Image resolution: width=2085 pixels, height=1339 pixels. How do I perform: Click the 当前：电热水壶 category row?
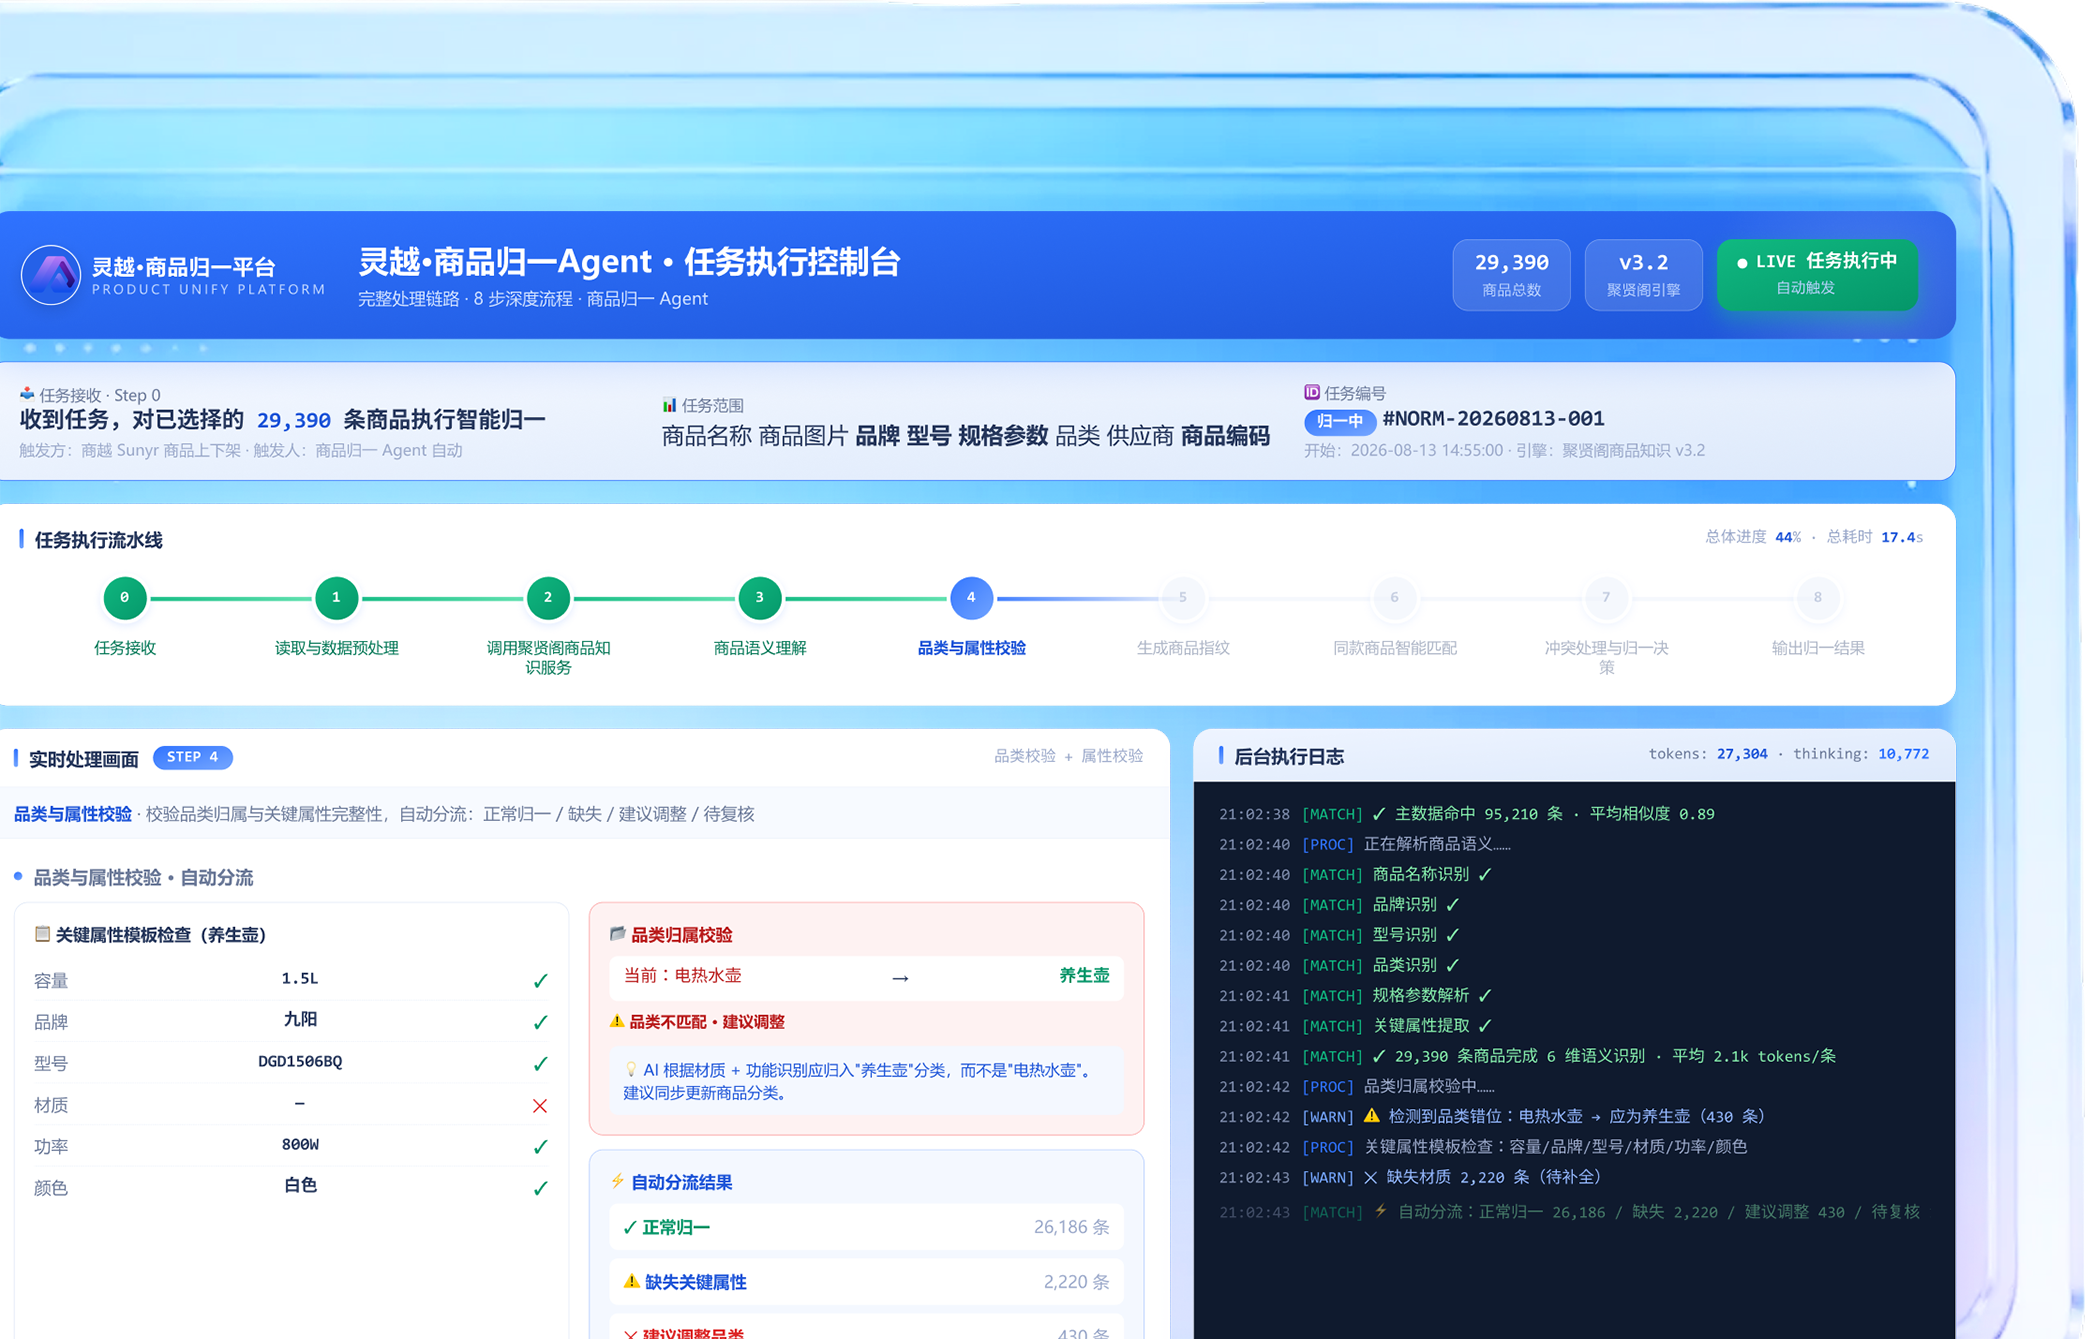[x=866, y=977]
